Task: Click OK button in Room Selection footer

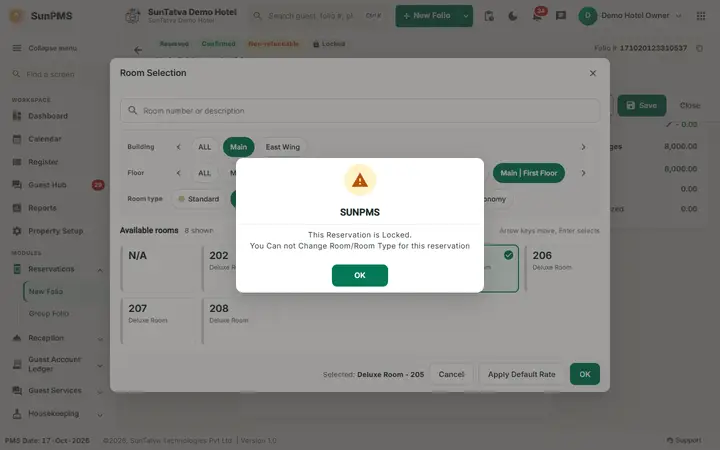Action: (x=585, y=374)
